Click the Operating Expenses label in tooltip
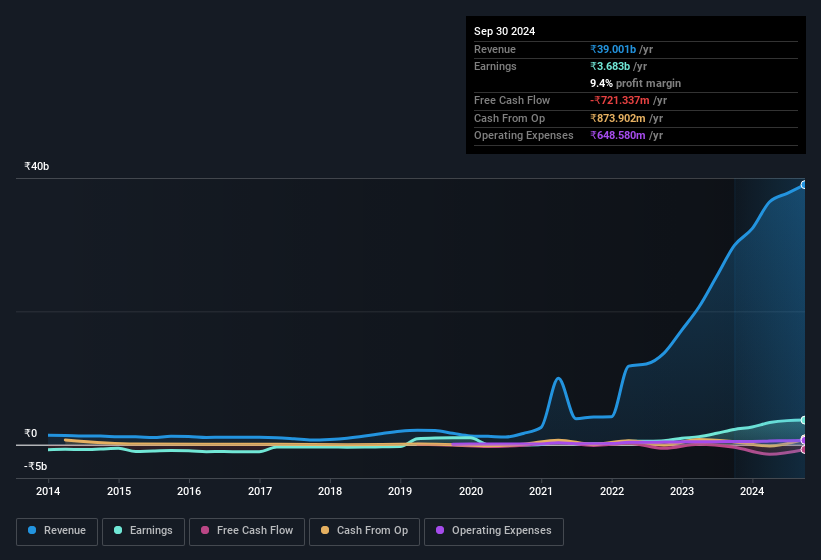This screenshot has width=821, height=560. point(524,136)
